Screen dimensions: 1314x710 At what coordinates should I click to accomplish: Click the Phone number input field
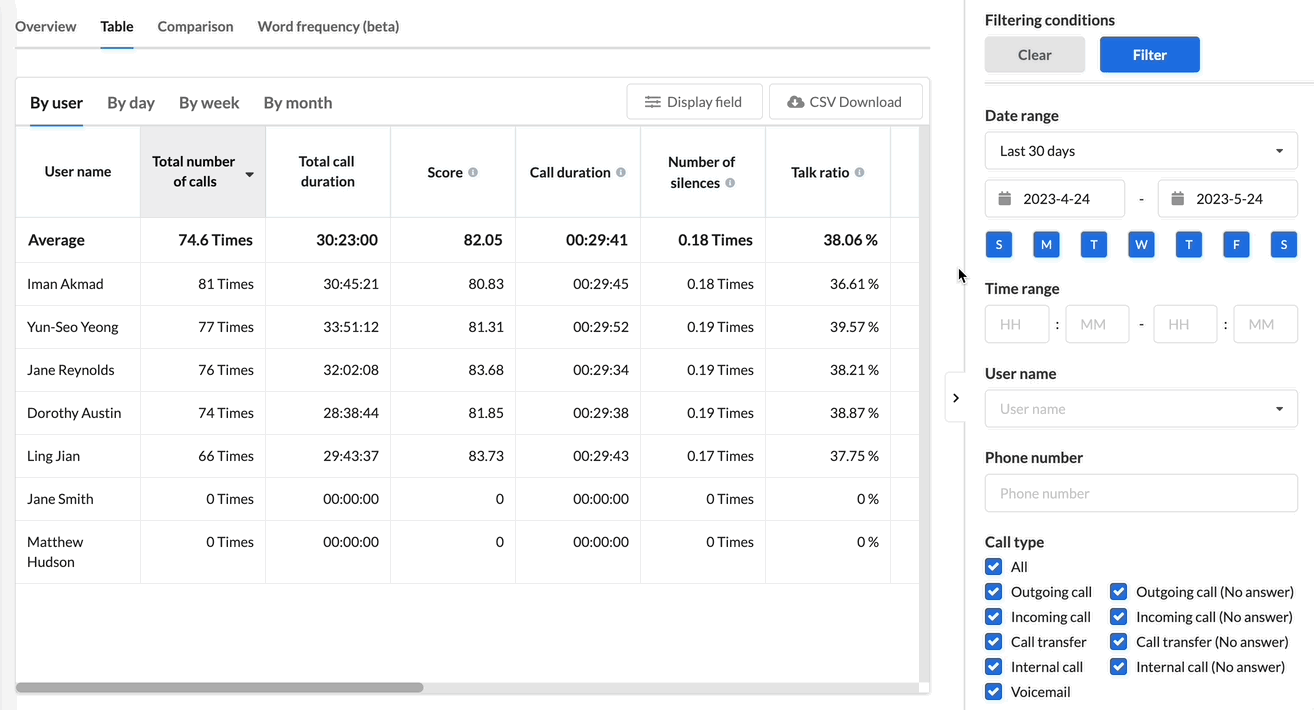(1141, 493)
